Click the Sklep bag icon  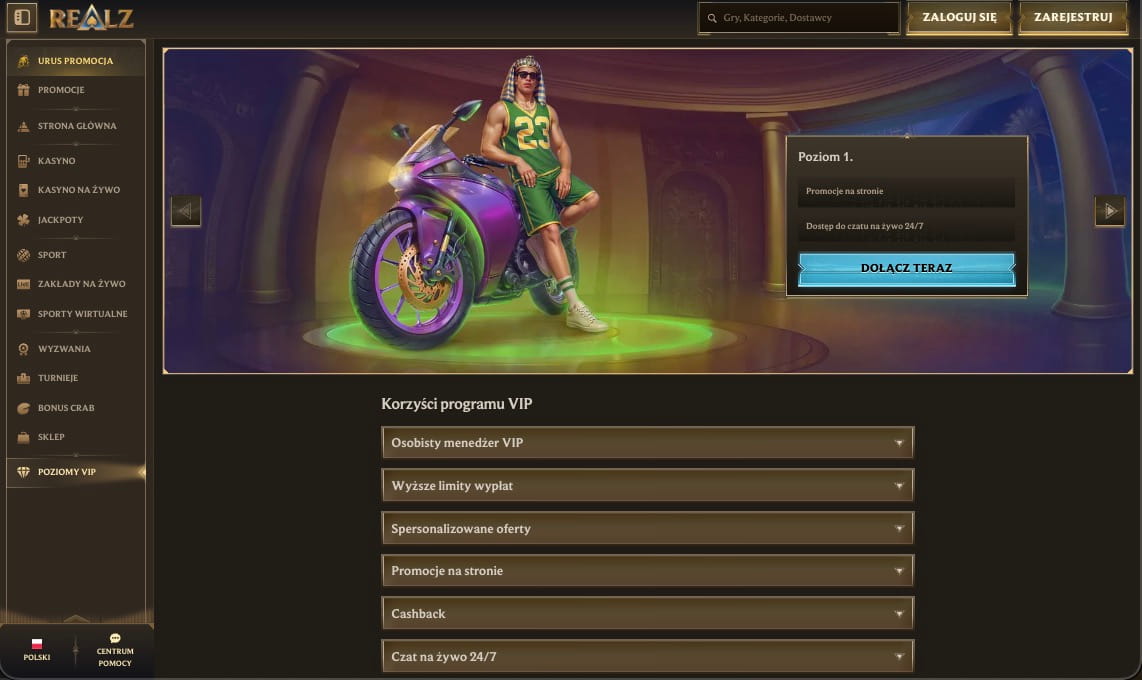[x=23, y=437]
